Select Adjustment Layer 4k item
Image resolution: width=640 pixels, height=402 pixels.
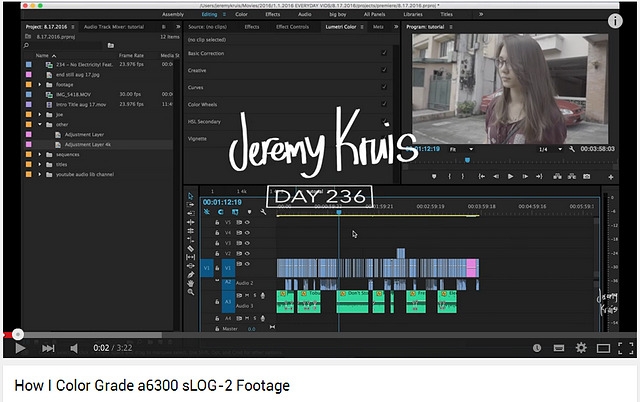coord(91,144)
